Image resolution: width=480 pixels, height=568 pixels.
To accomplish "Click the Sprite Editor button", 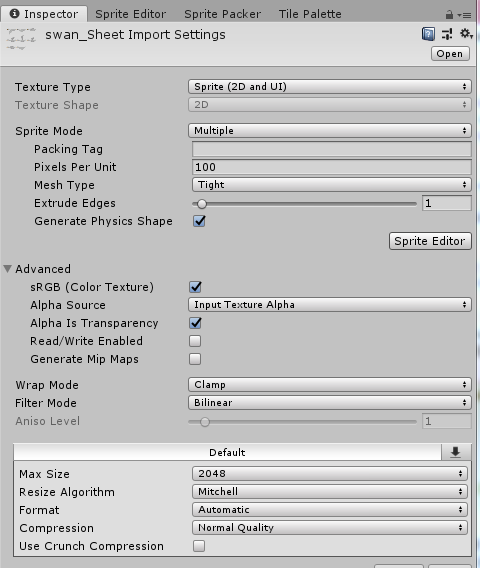I will 430,241.
